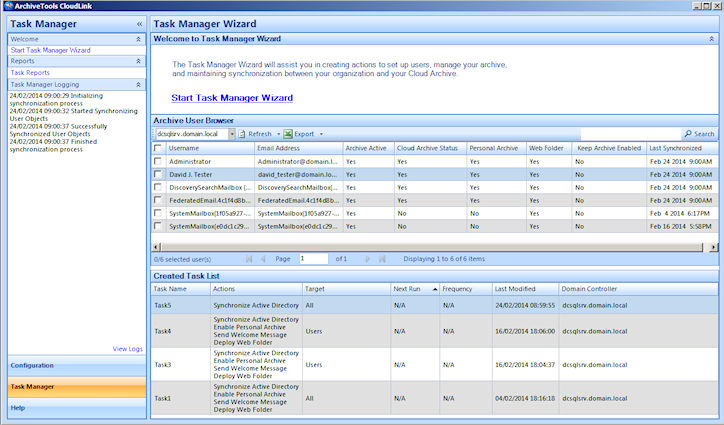
Task: Click the page number input box
Action: click(314, 259)
